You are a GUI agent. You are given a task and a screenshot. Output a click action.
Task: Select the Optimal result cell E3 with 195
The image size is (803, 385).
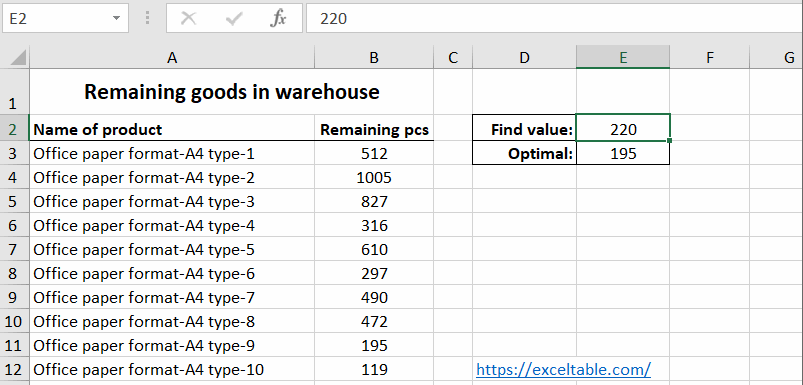[x=623, y=153]
